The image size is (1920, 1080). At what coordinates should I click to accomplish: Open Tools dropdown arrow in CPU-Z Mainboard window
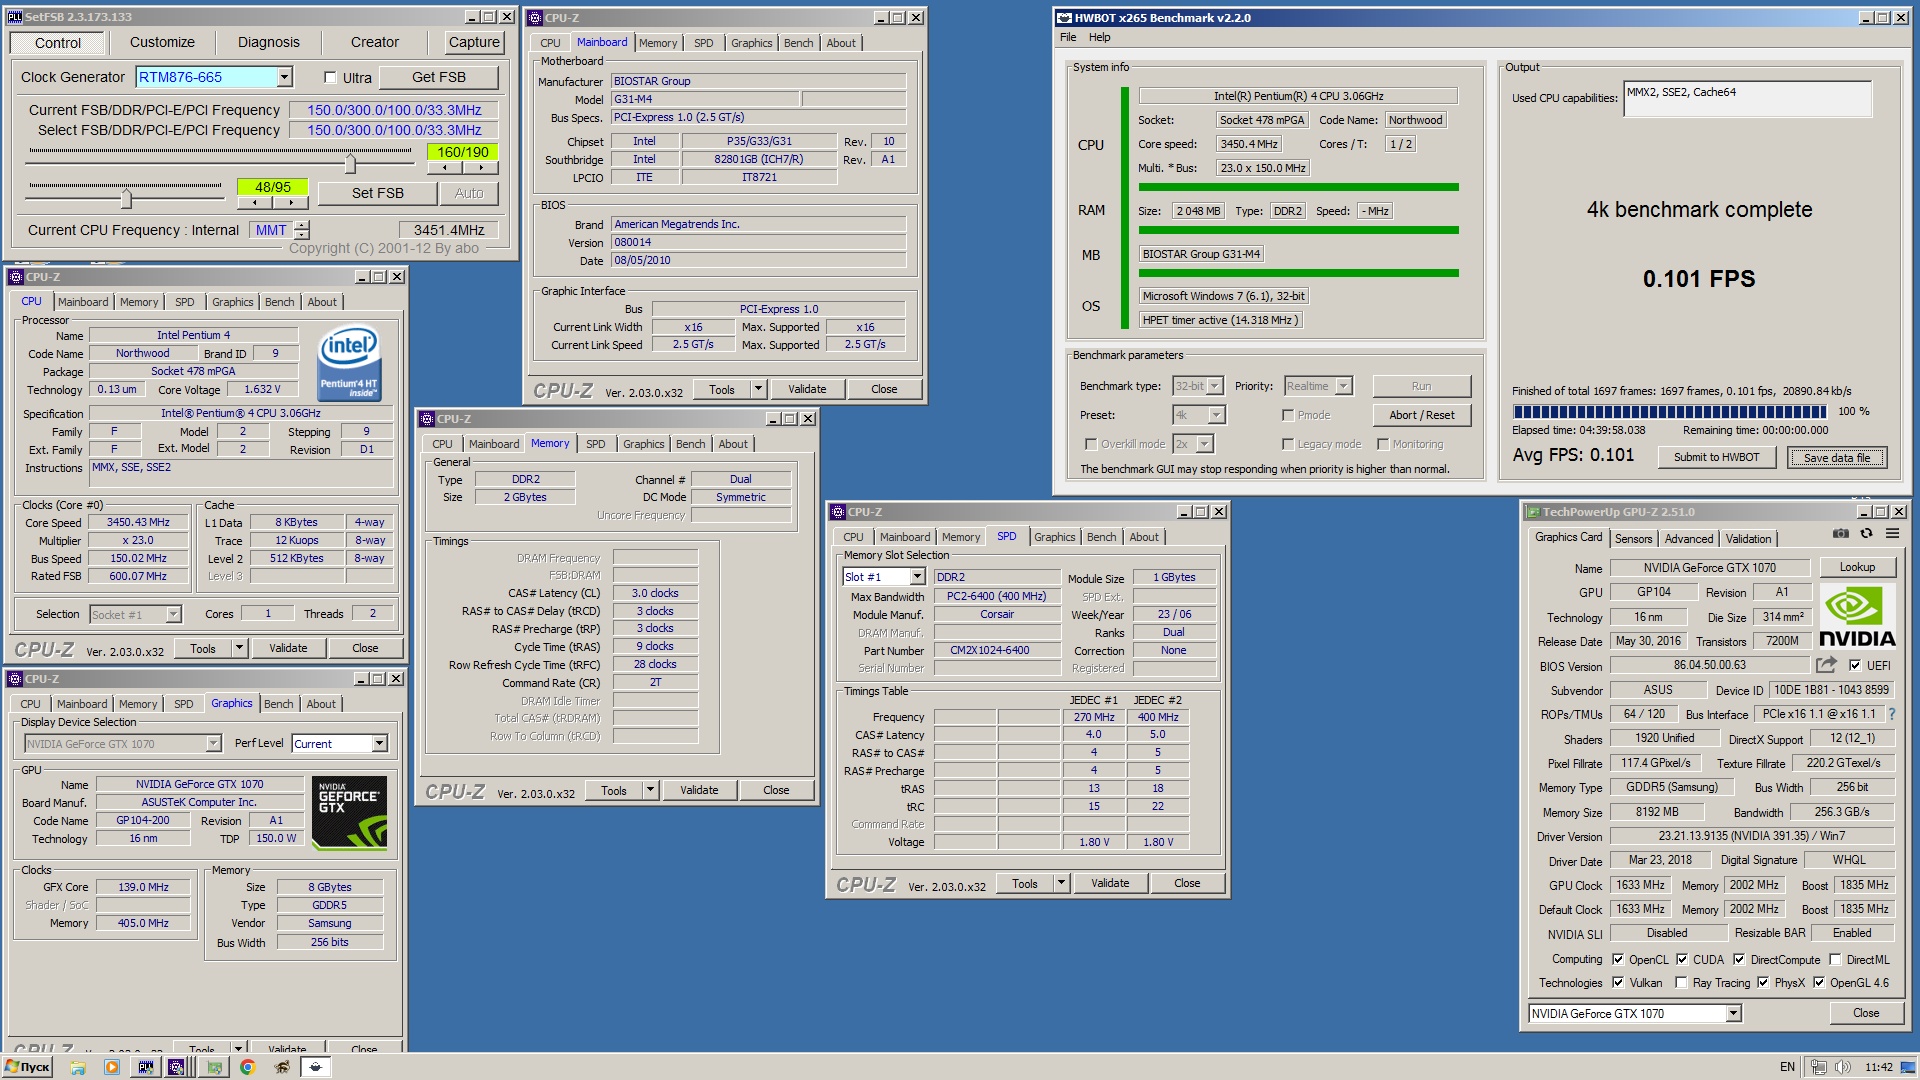(x=758, y=390)
